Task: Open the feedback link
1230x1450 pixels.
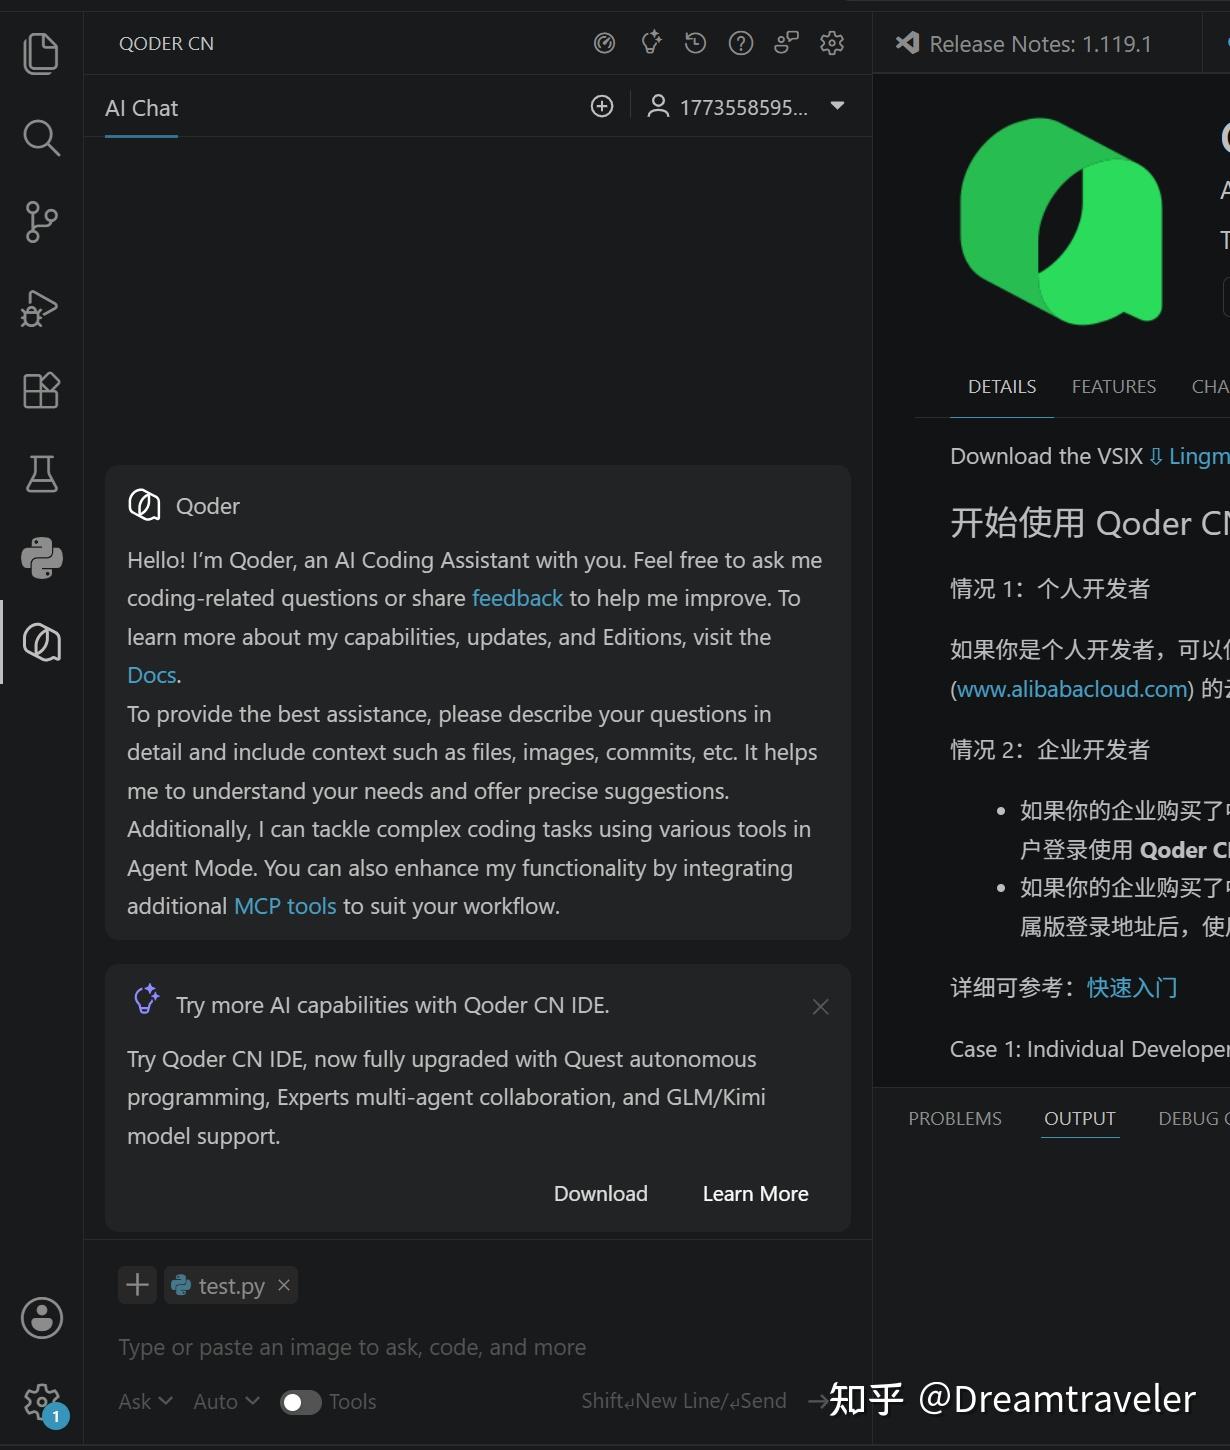Action: coord(517,598)
